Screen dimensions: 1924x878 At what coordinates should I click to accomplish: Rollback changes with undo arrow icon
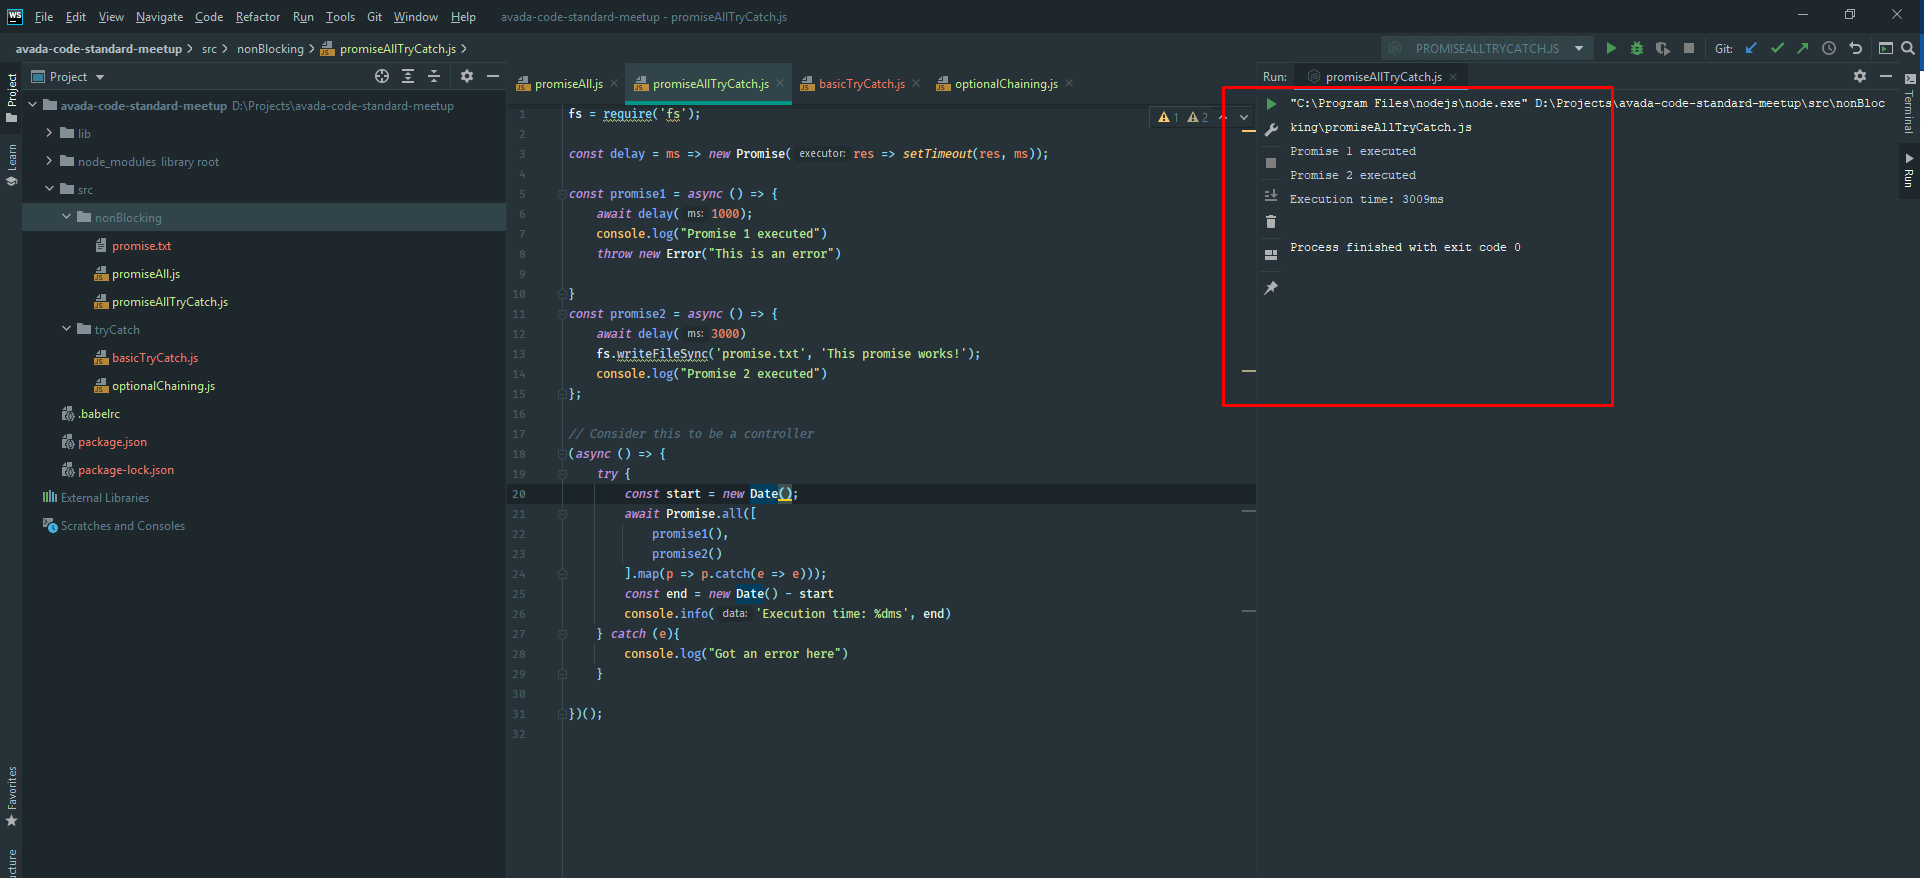[1855, 48]
